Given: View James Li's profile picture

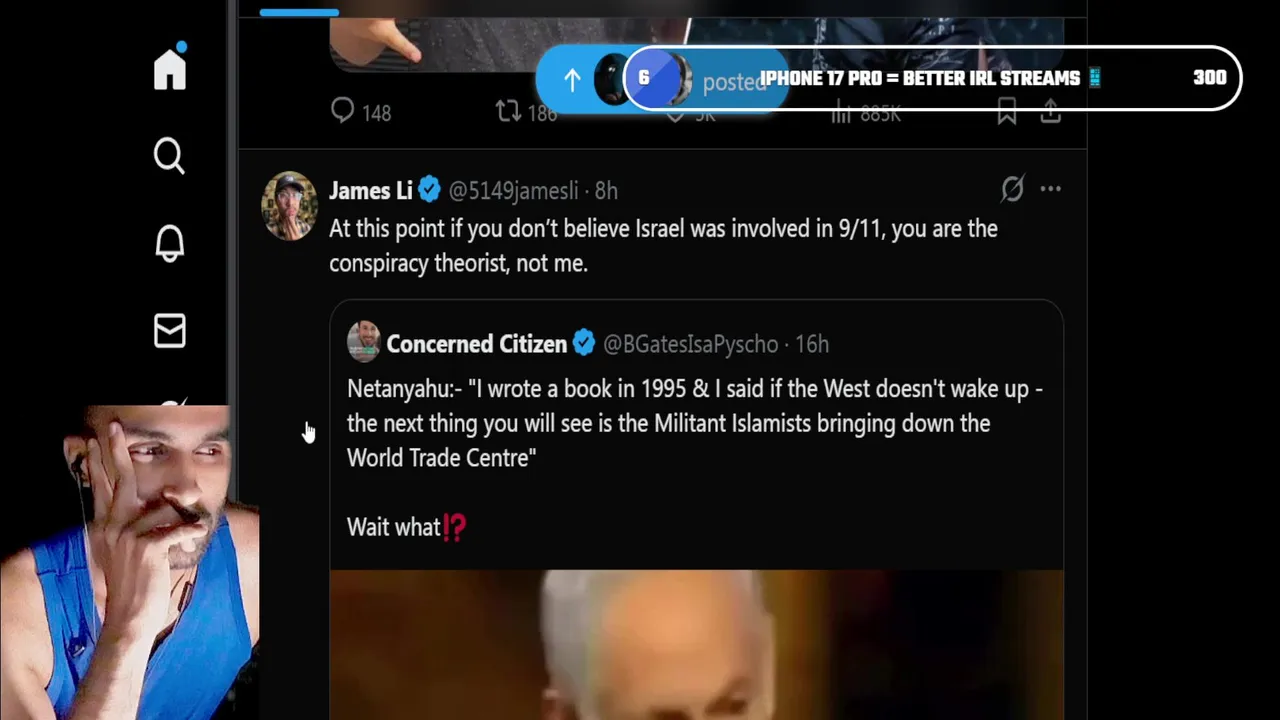Looking at the screenshot, I should pos(289,206).
